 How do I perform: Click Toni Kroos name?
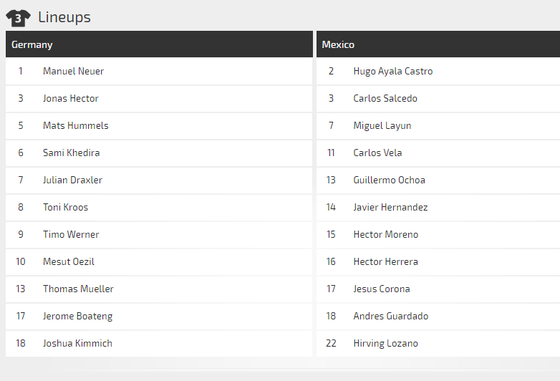click(x=65, y=207)
